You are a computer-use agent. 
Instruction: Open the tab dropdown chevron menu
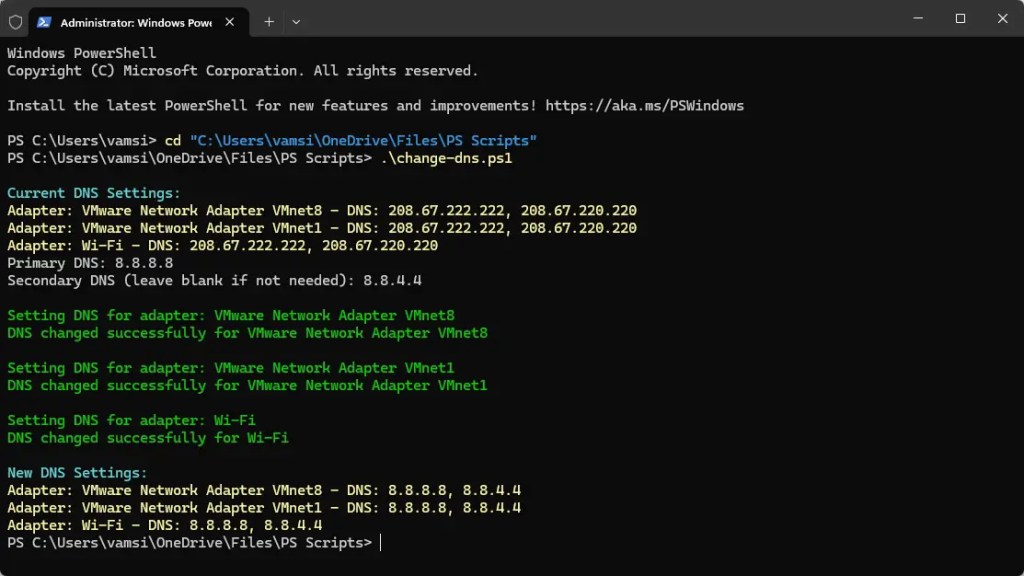click(x=296, y=21)
